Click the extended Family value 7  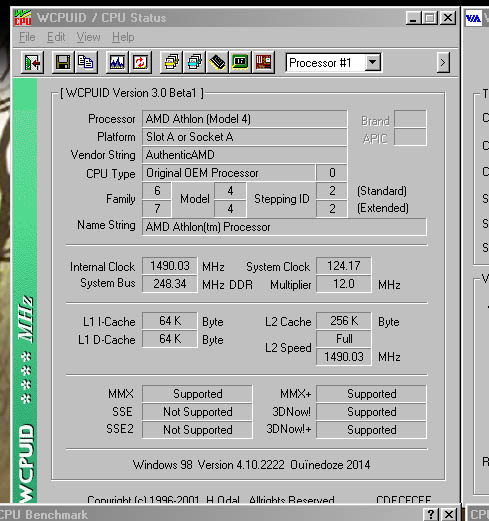coord(157,209)
